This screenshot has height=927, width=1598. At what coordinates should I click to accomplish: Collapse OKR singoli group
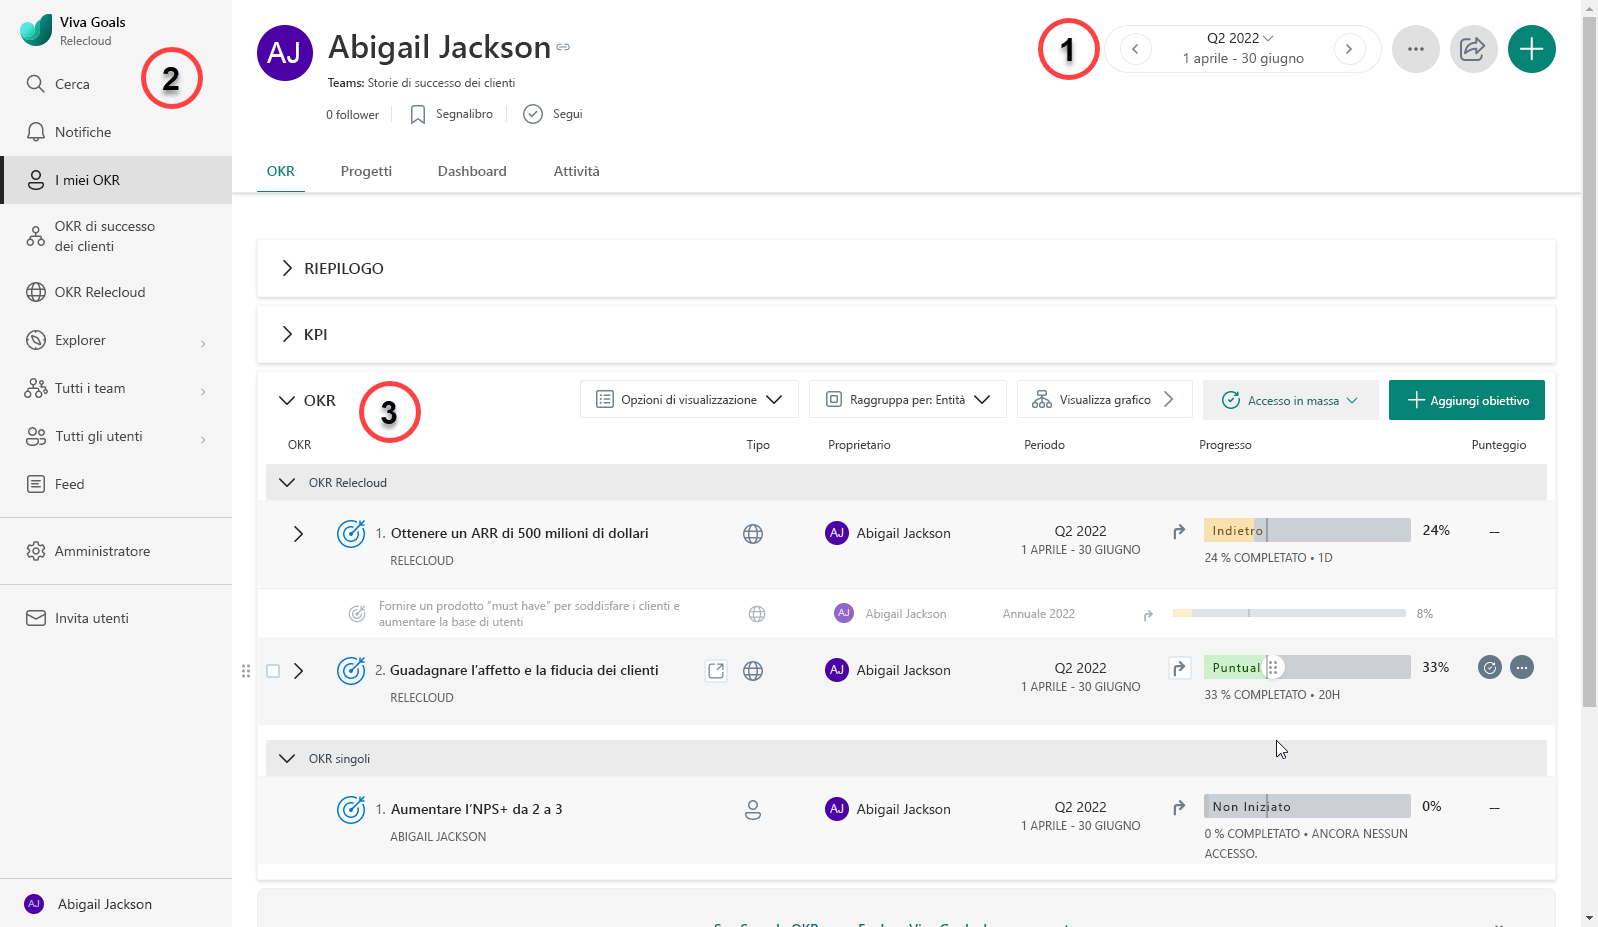click(287, 759)
